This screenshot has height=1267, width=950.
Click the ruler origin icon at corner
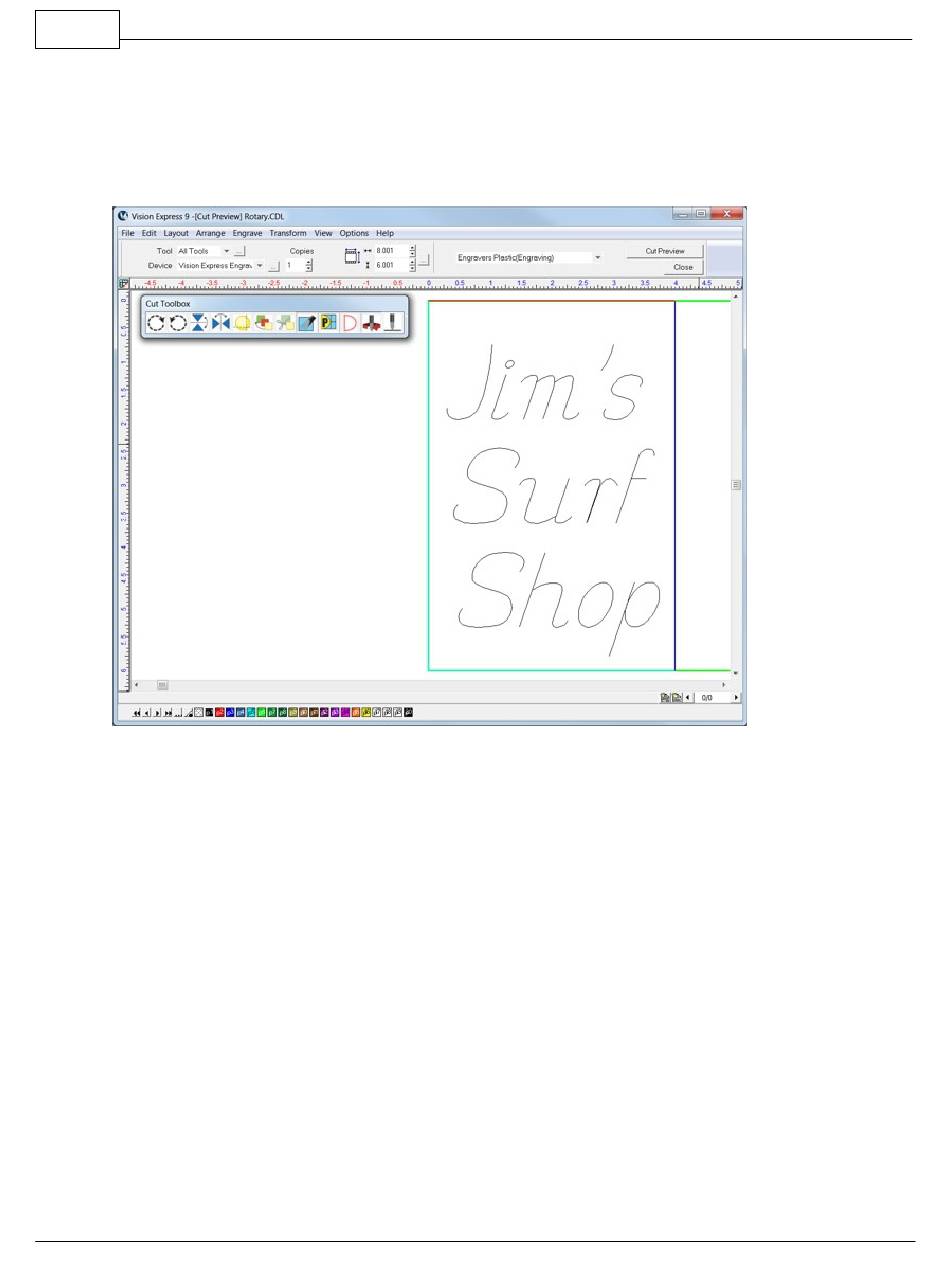tap(124, 284)
